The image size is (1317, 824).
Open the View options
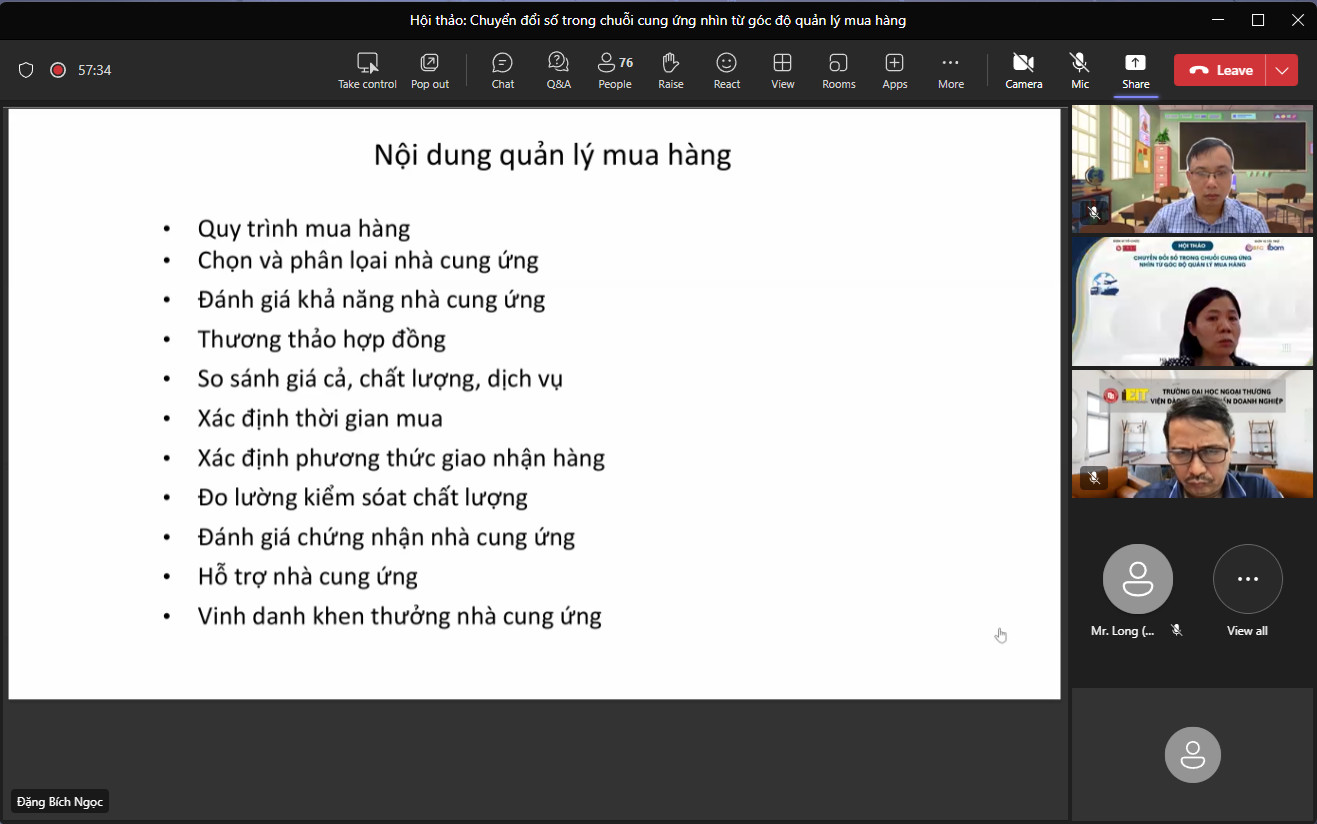(x=783, y=71)
